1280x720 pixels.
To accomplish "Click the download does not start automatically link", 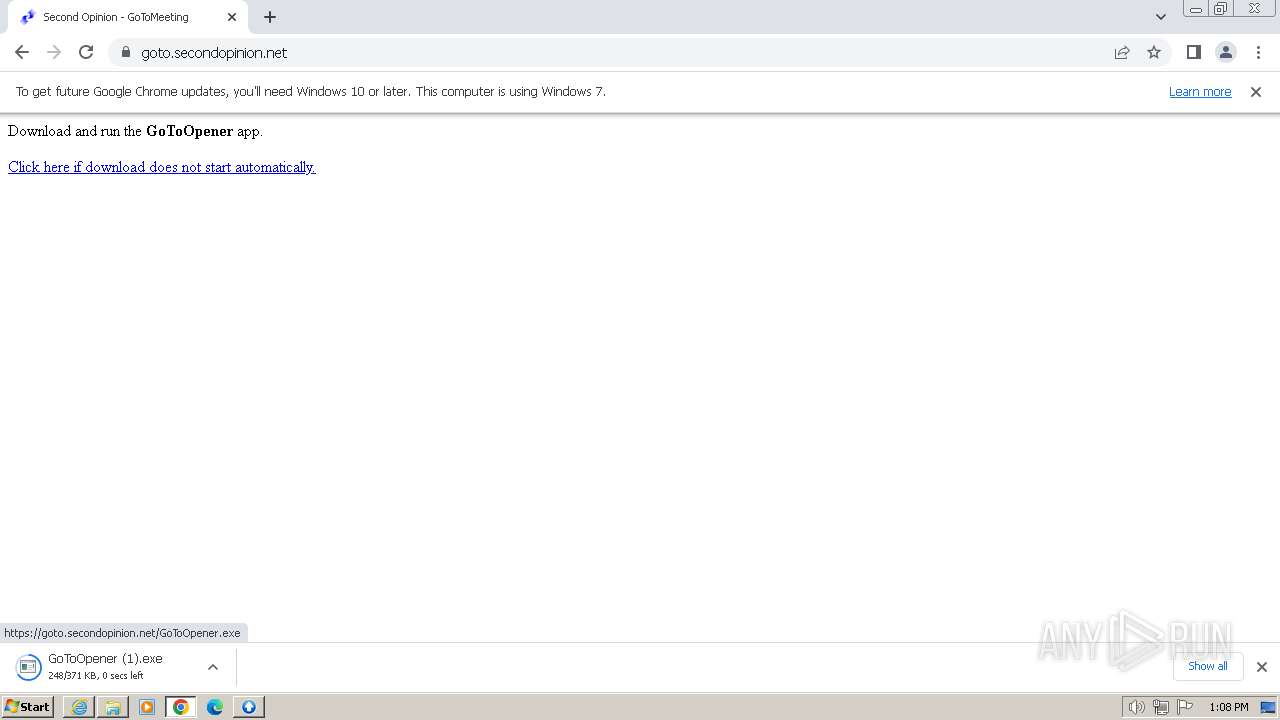I will click(x=162, y=167).
